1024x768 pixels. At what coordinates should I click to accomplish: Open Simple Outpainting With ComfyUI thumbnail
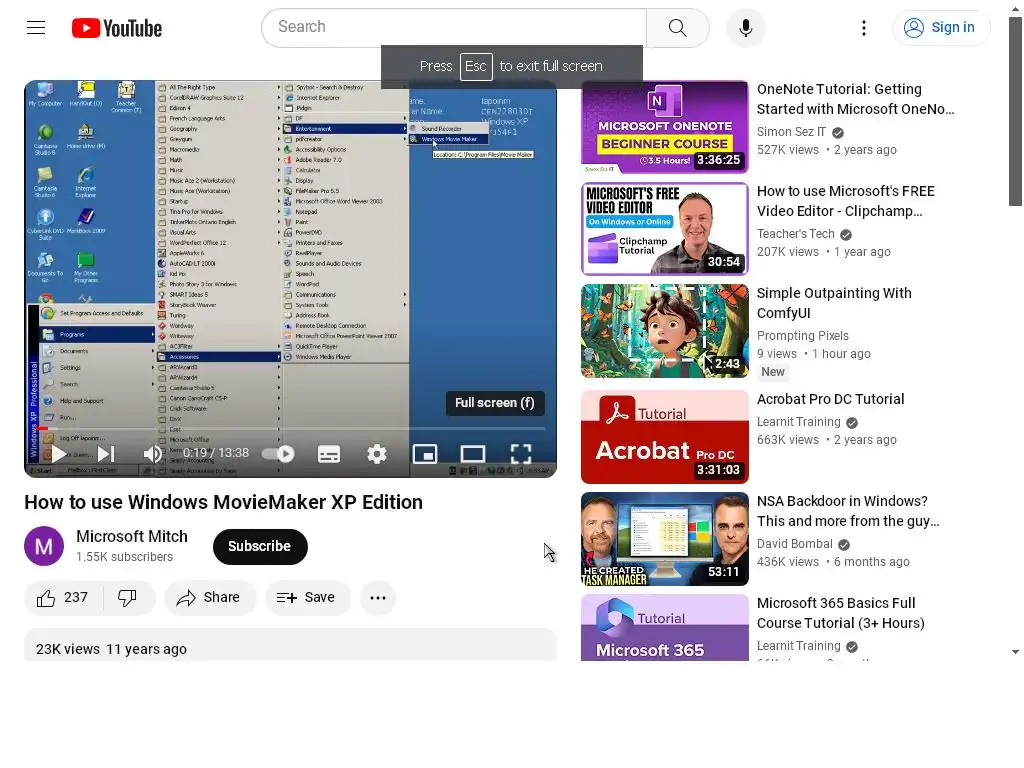tap(664, 330)
